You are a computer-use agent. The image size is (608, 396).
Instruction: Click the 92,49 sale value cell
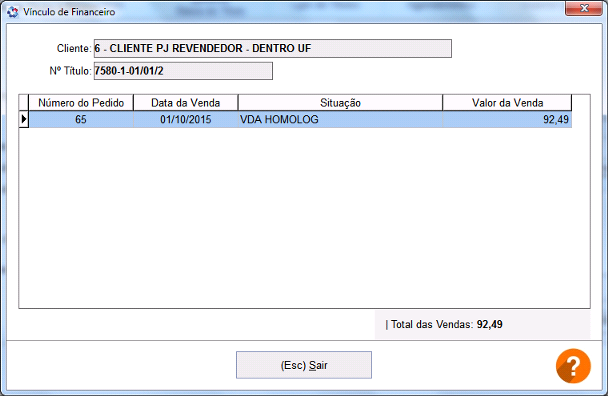click(507, 119)
